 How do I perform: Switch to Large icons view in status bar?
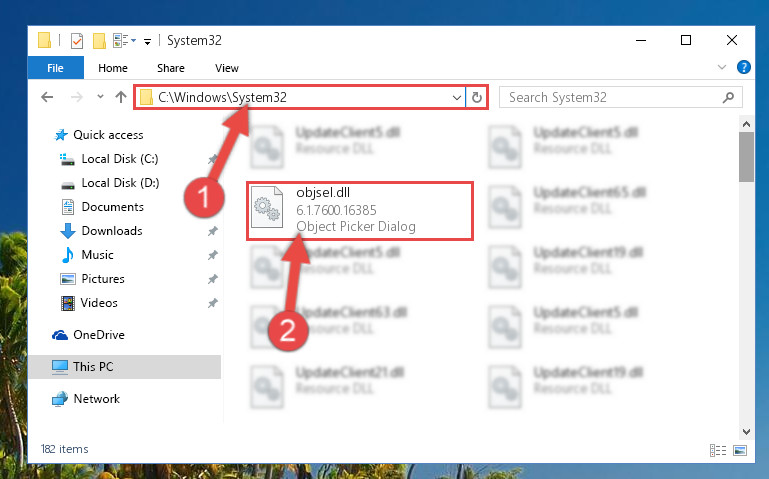740,450
